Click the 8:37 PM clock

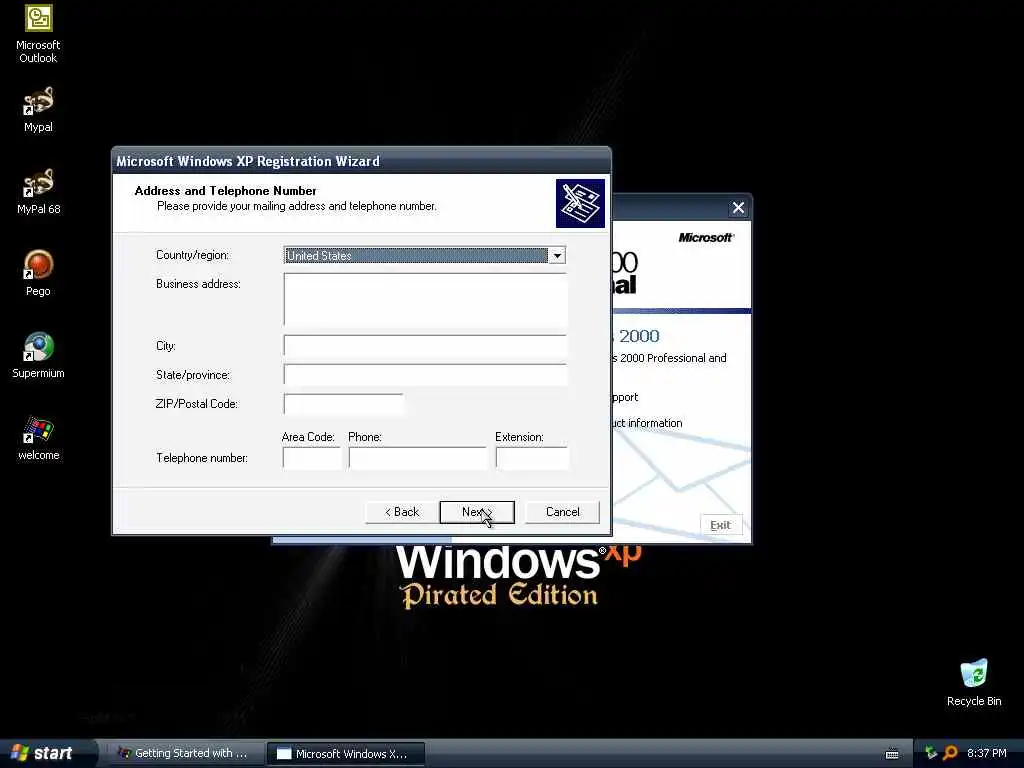coord(986,753)
